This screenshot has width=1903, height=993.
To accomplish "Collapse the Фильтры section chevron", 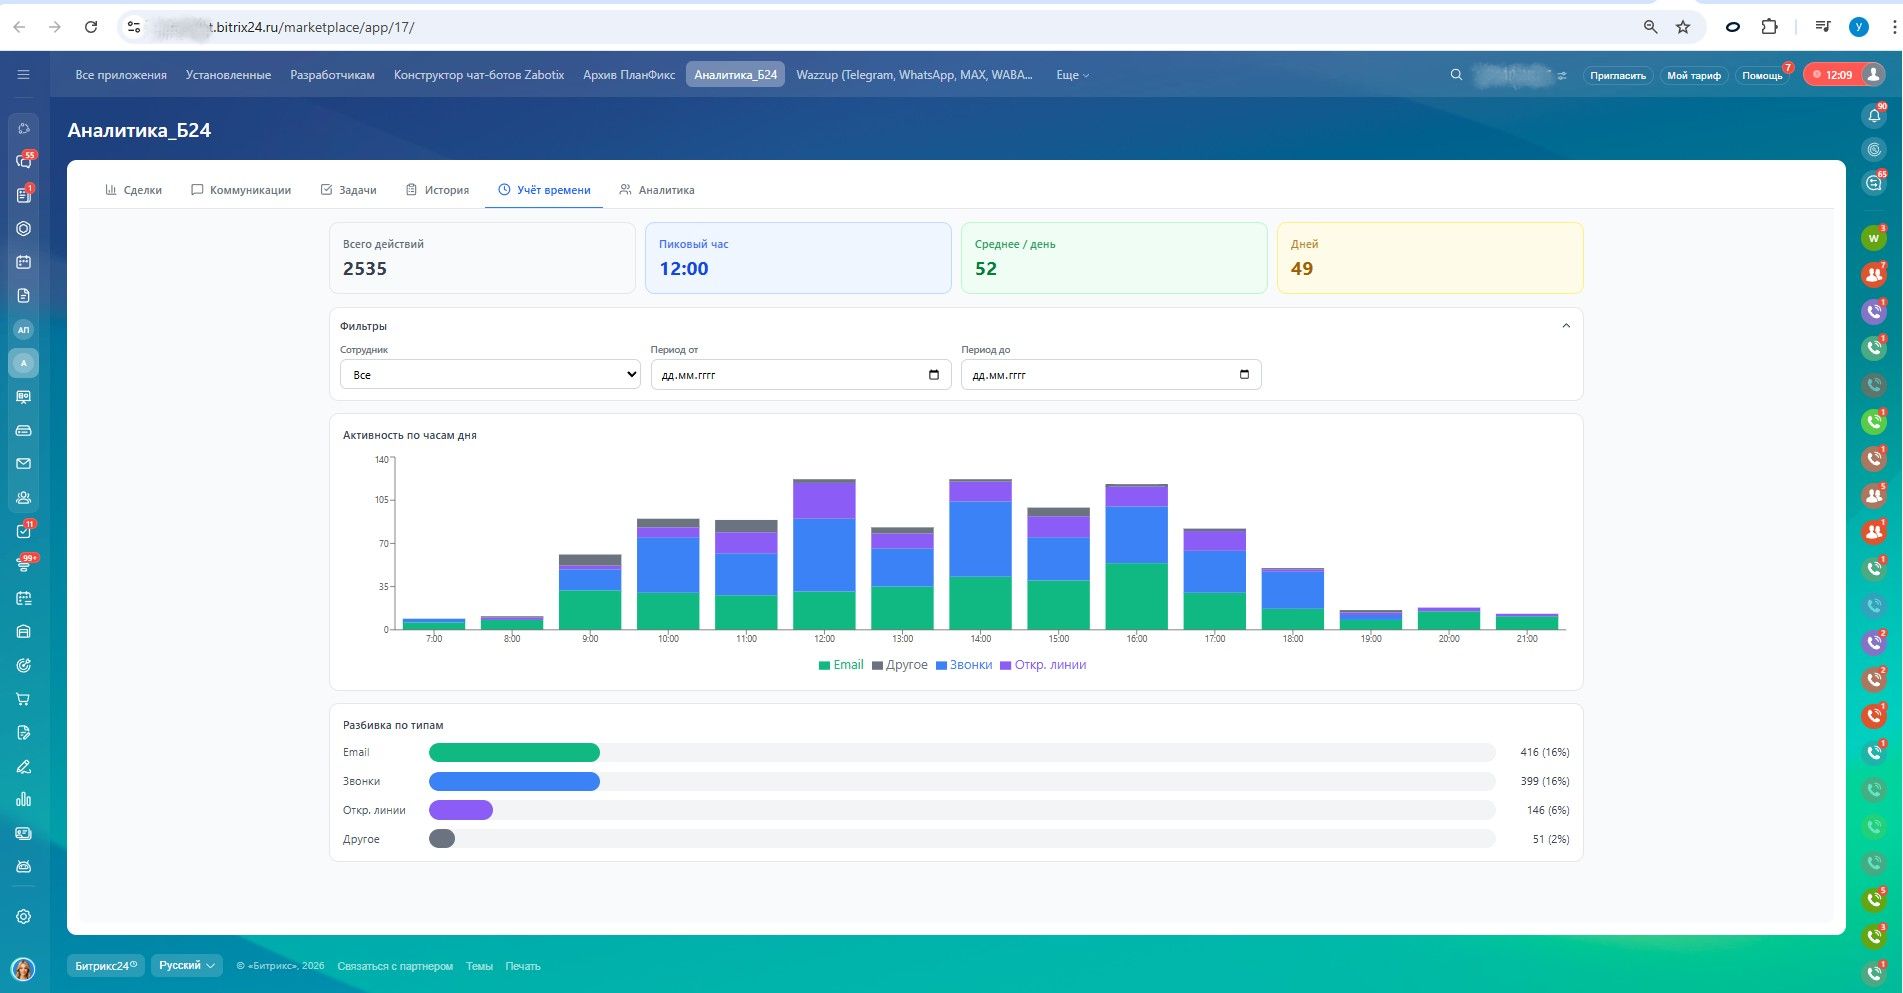I will tap(1566, 326).
